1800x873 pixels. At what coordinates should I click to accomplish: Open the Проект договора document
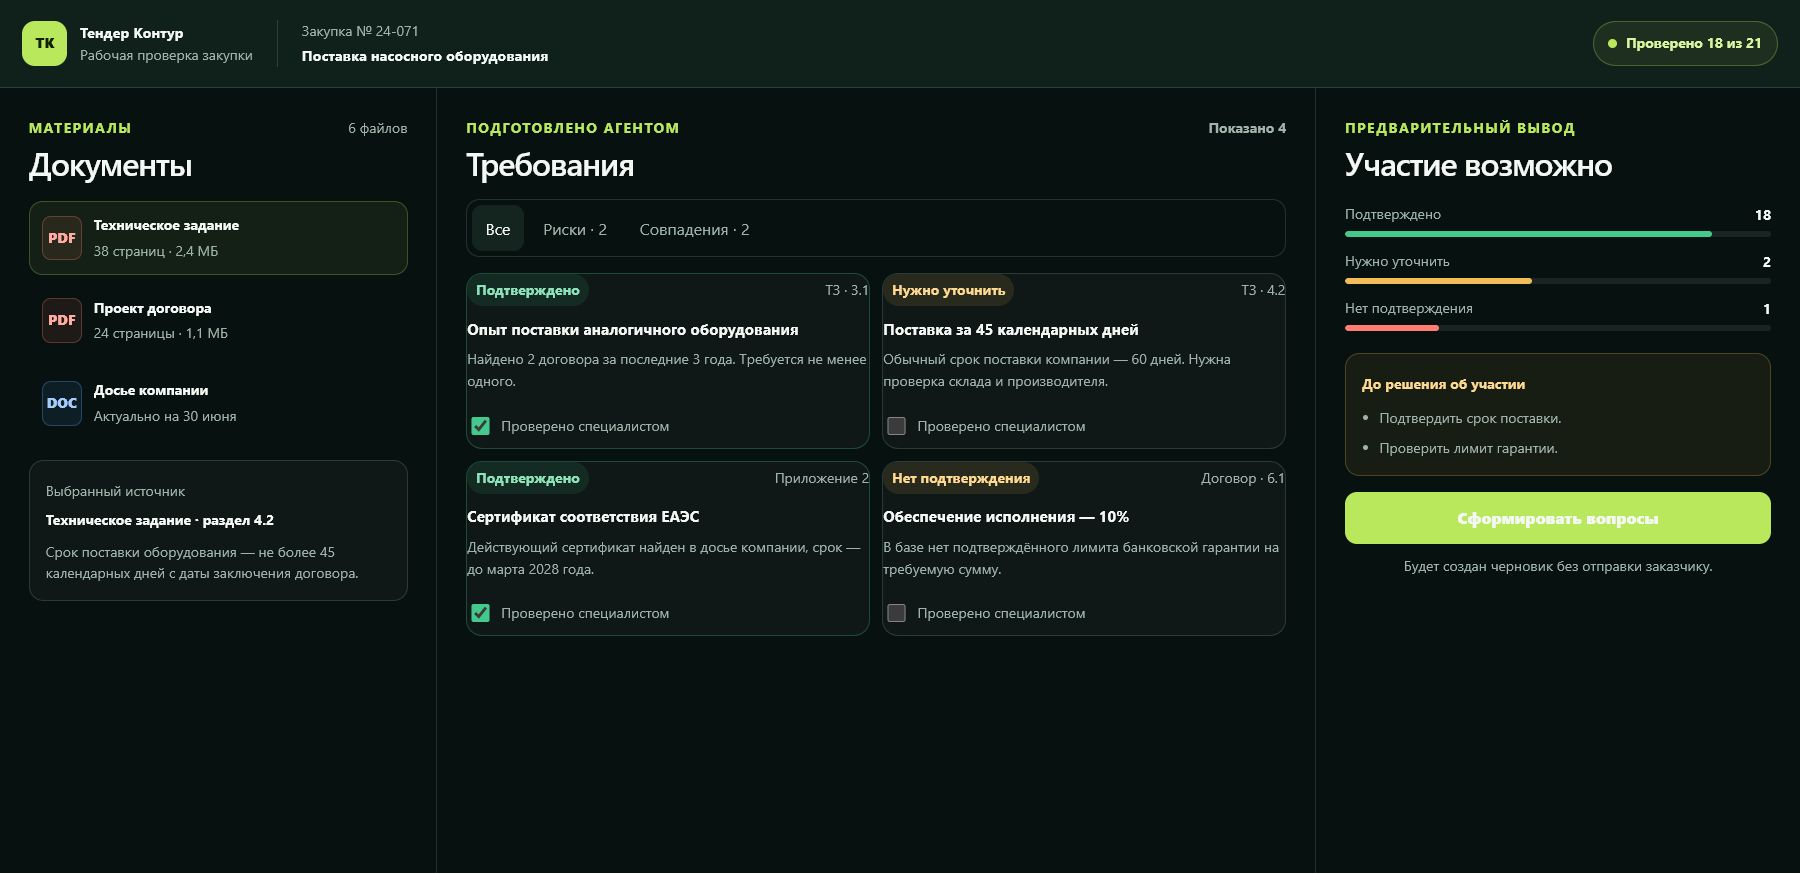(218, 320)
